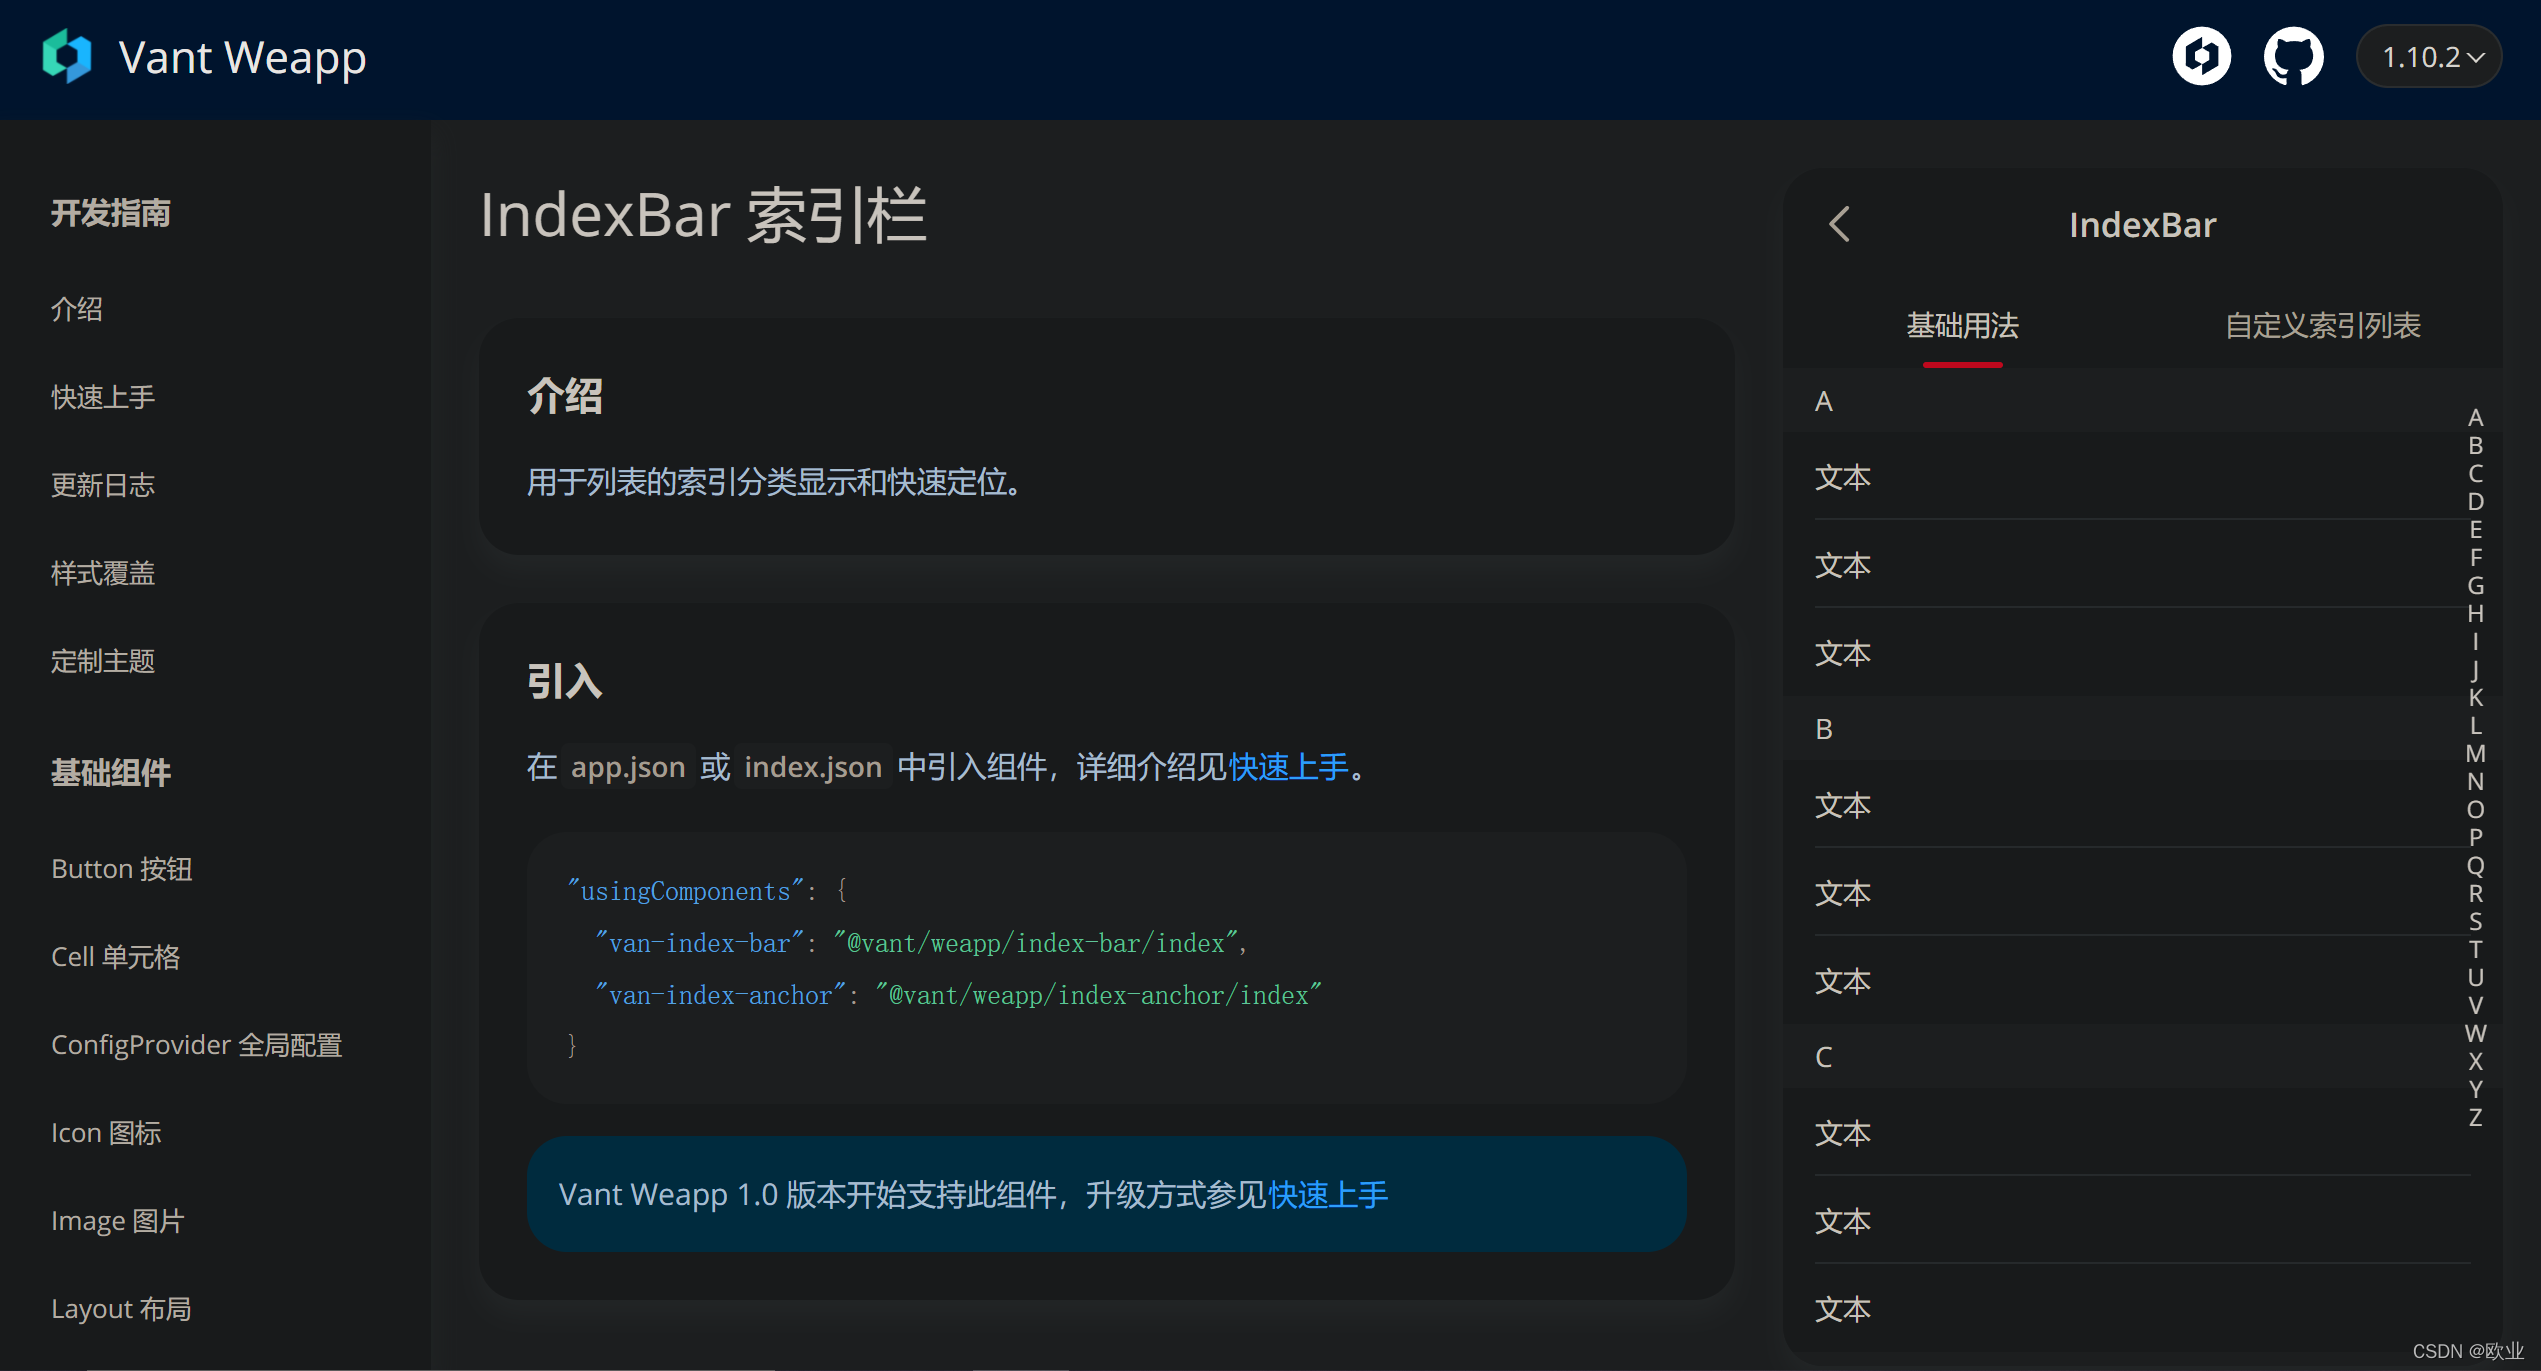Open 快速上手 in the sidebar
The width and height of the screenshot is (2541, 1371).
point(103,397)
